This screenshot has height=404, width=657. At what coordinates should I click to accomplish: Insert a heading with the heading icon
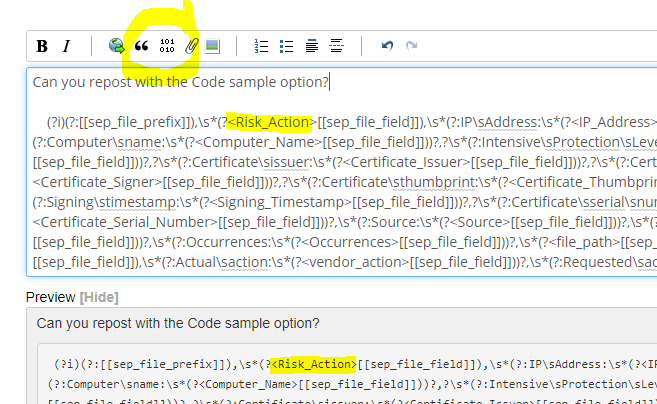(312, 45)
